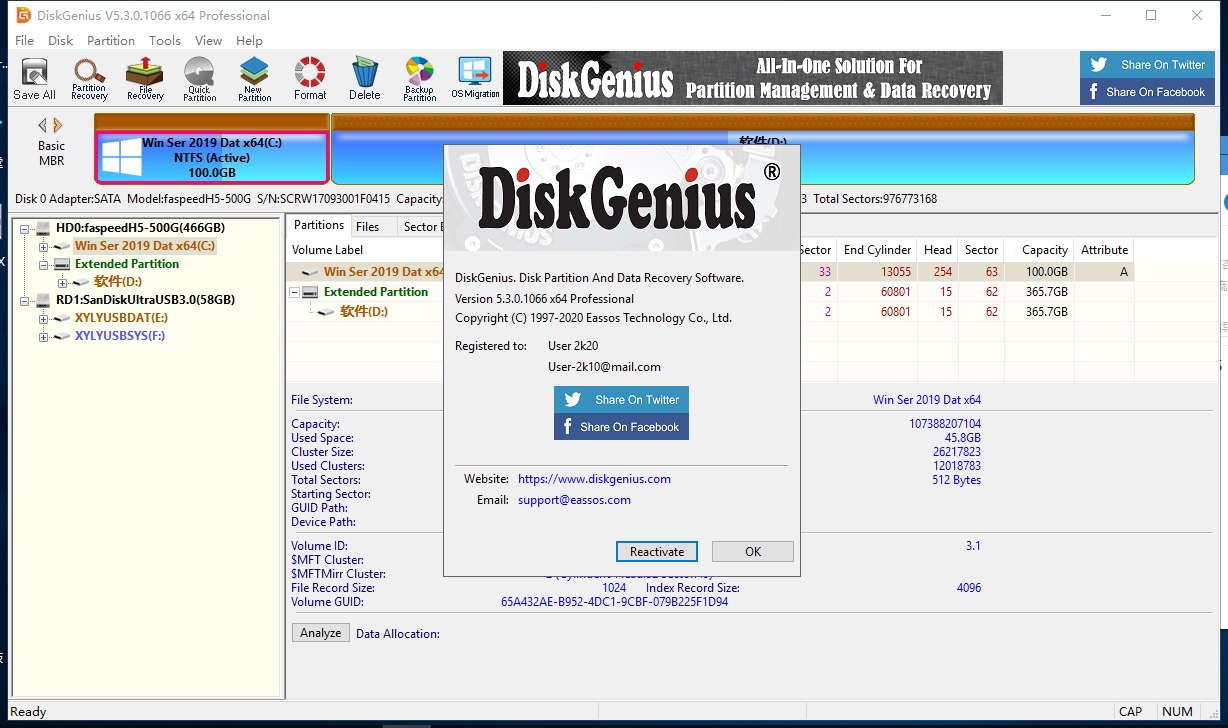This screenshot has width=1228, height=728.
Task: Click OK to close the About dialog
Action: tap(753, 552)
